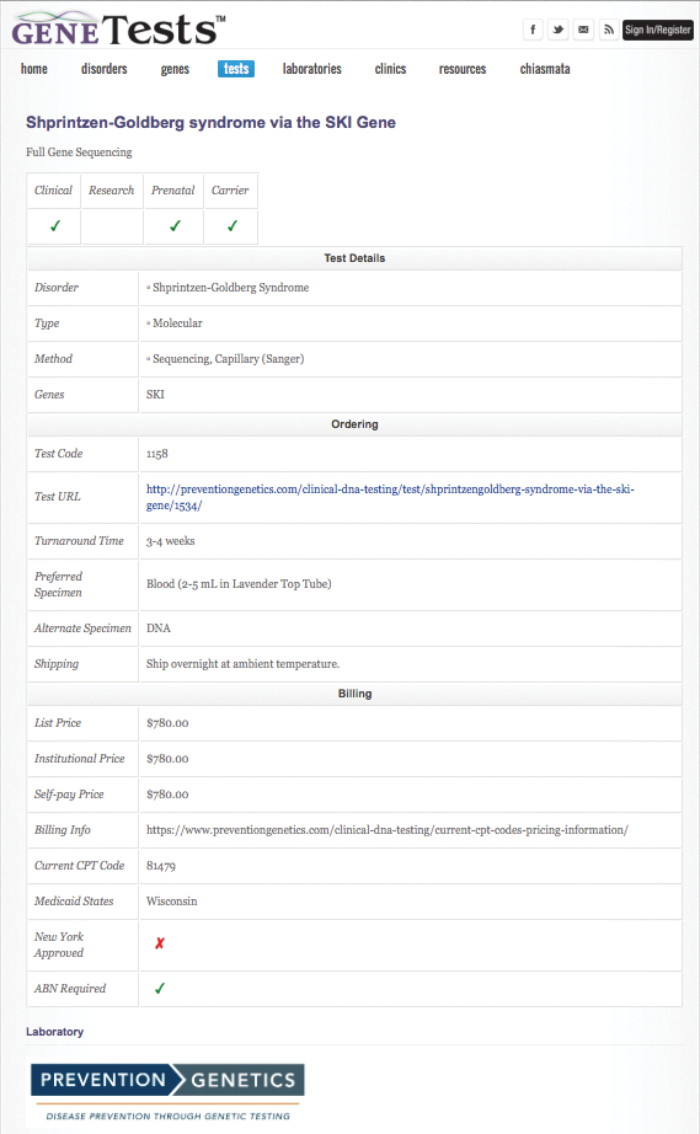Go to the home menu item
Screen dimensions: 700x1134
pyautogui.click(x=34, y=69)
